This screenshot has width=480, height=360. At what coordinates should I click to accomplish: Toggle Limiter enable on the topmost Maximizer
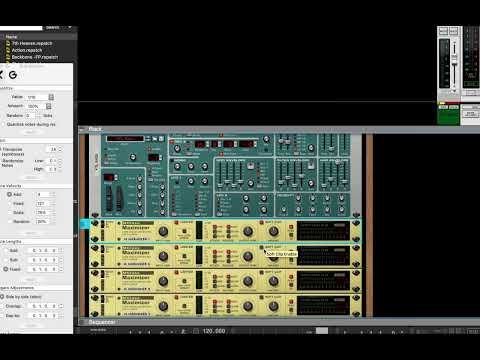(x=176, y=222)
